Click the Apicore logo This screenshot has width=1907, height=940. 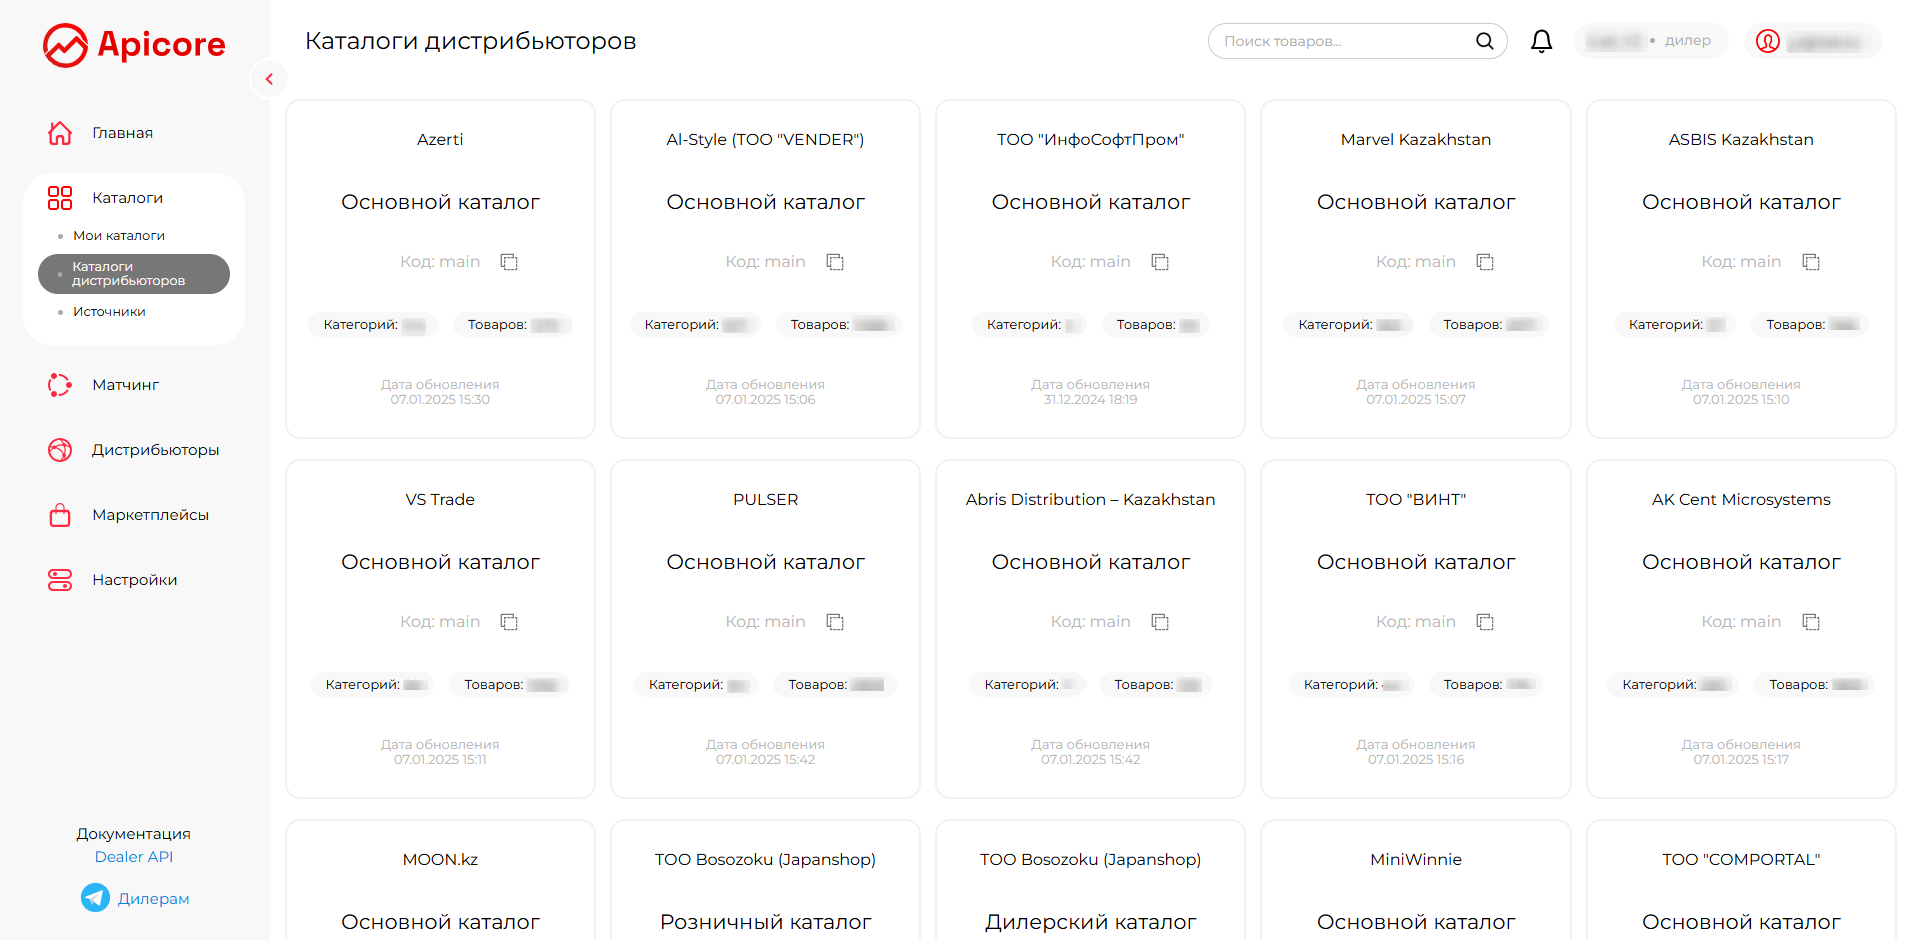pos(134,45)
